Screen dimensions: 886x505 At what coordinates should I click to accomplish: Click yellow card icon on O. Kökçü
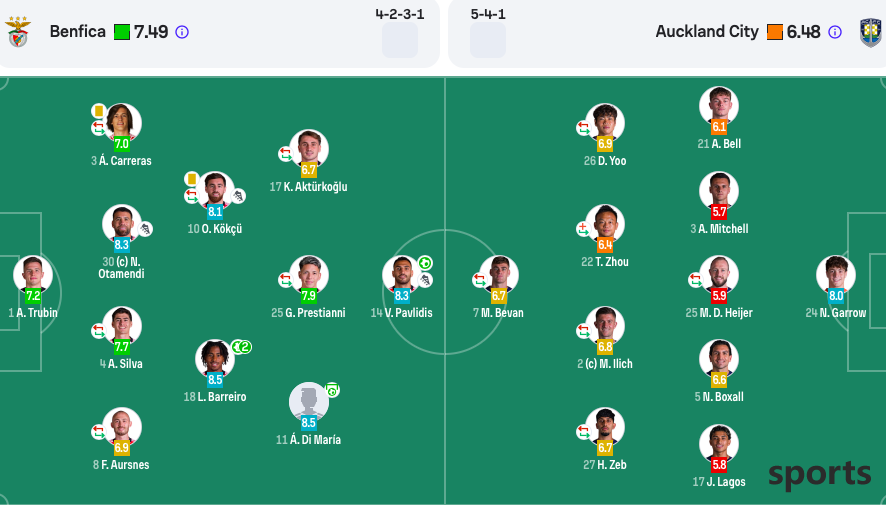tap(191, 179)
